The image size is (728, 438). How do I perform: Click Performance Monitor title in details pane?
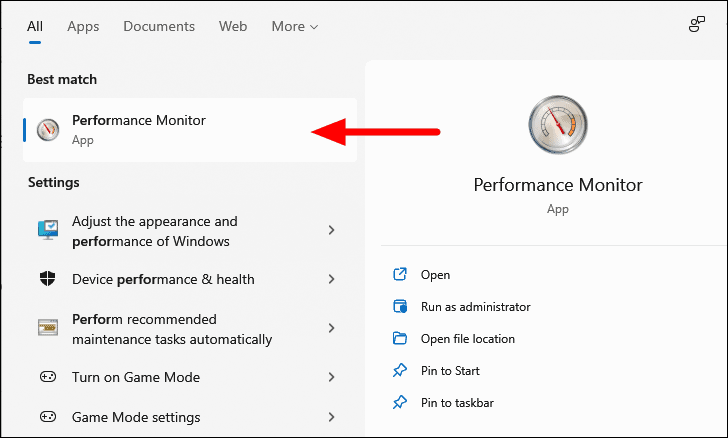558,185
